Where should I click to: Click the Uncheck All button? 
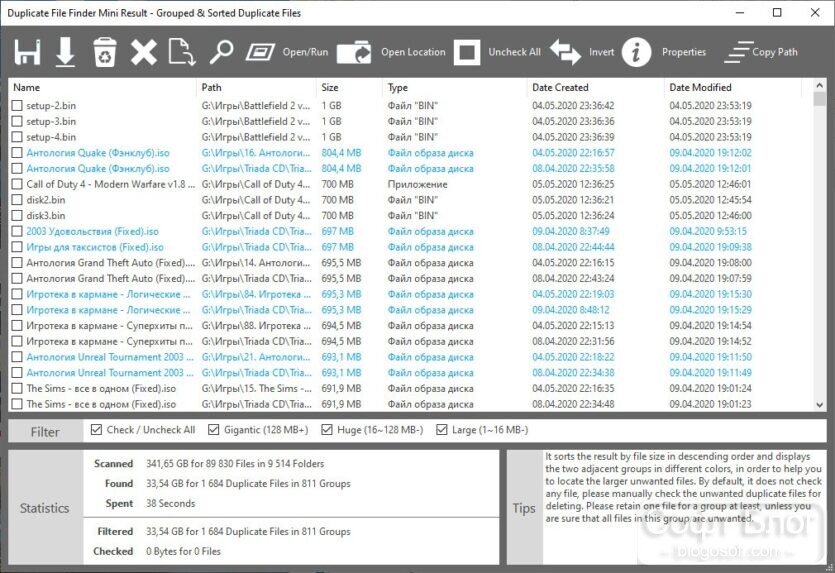[497, 52]
